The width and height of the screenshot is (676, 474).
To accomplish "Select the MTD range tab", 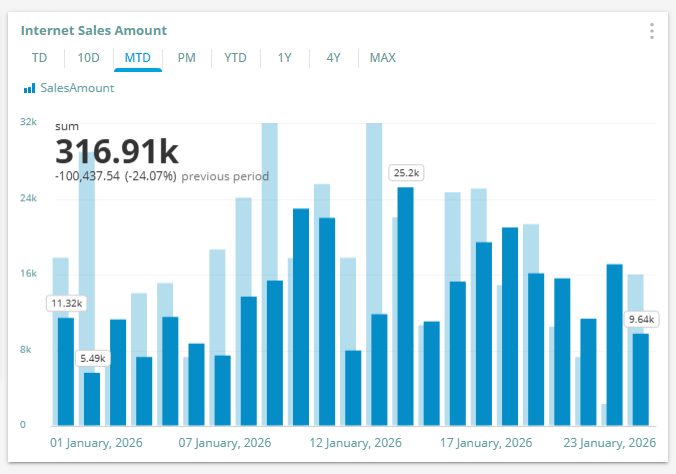I will point(138,58).
